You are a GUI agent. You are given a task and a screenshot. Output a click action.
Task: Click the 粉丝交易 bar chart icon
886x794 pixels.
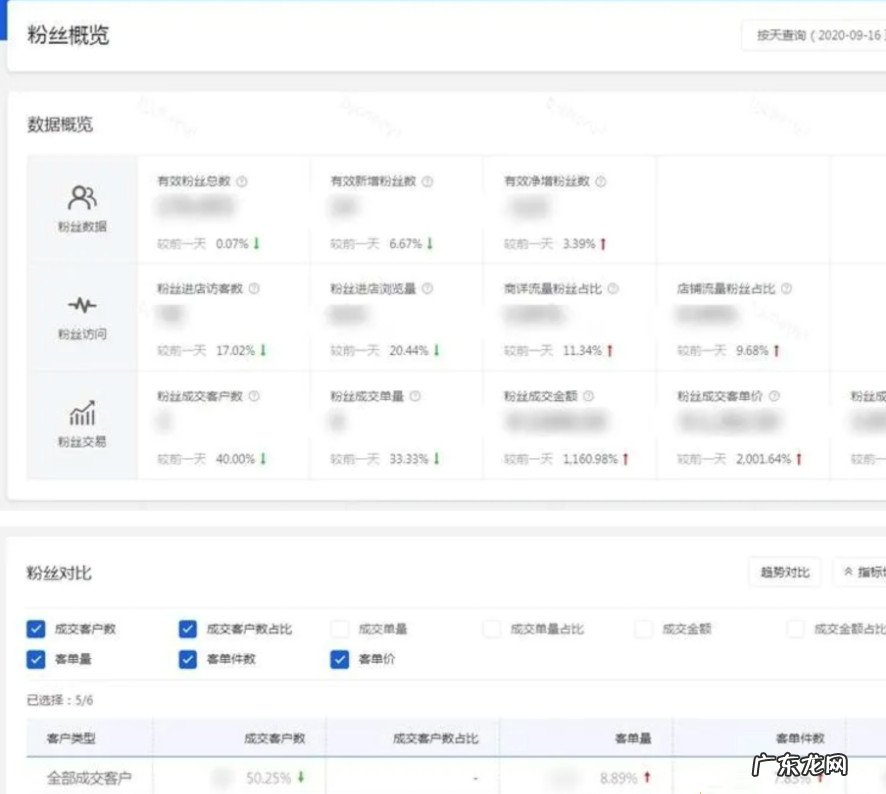tap(80, 410)
